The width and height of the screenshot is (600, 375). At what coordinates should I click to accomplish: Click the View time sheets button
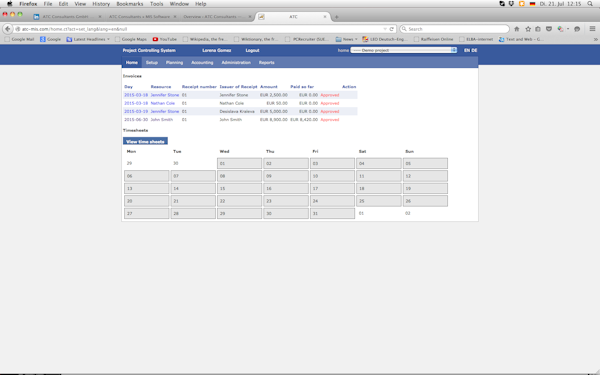tap(145, 142)
